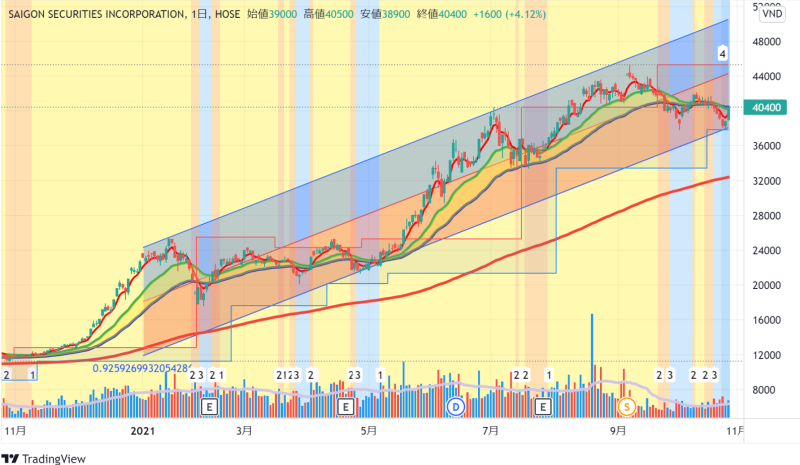Click the 3月 label on time axis
Image resolution: width=800 pixels, height=465 pixels.
pyautogui.click(x=244, y=431)
